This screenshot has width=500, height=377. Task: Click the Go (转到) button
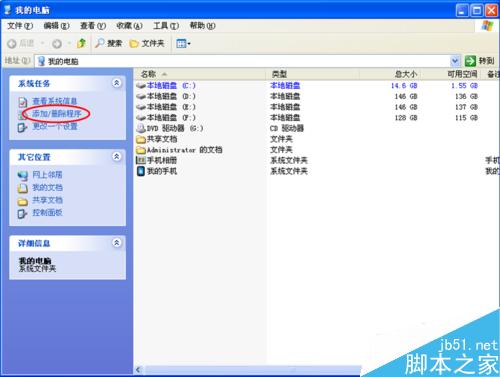click(x=479, y=61)
